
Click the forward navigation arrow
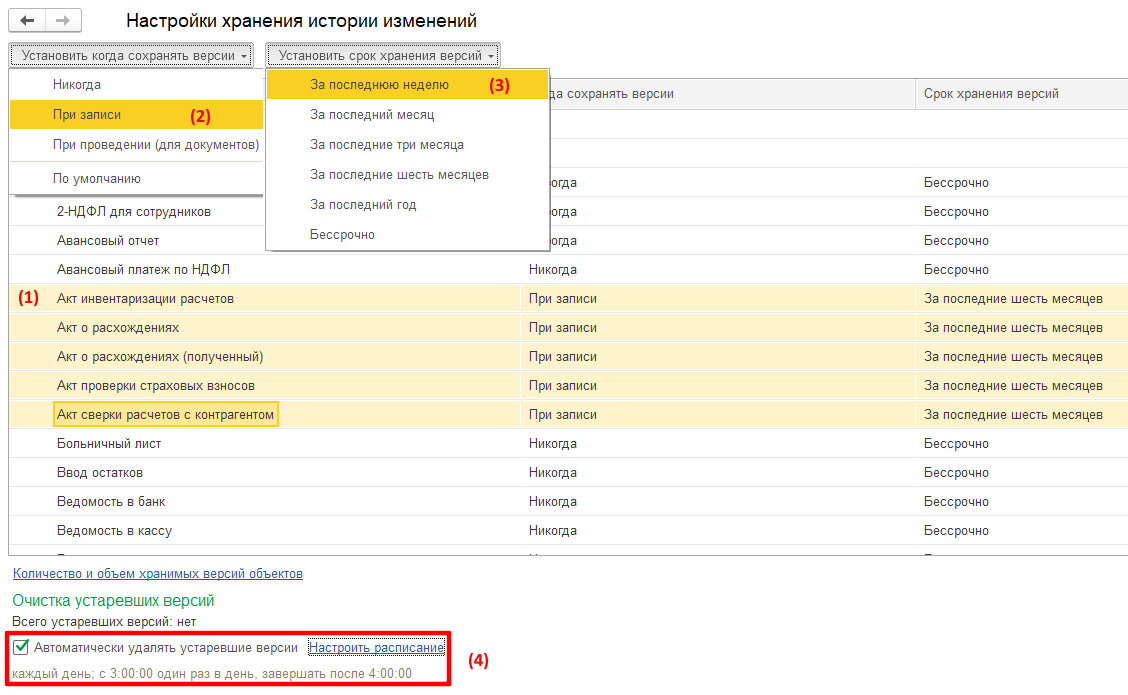pyautogui.click(x=63, y=21)
